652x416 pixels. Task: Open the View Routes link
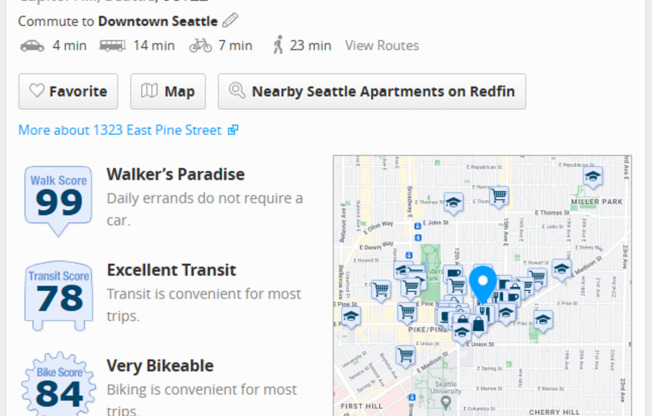tap(382, 45)
